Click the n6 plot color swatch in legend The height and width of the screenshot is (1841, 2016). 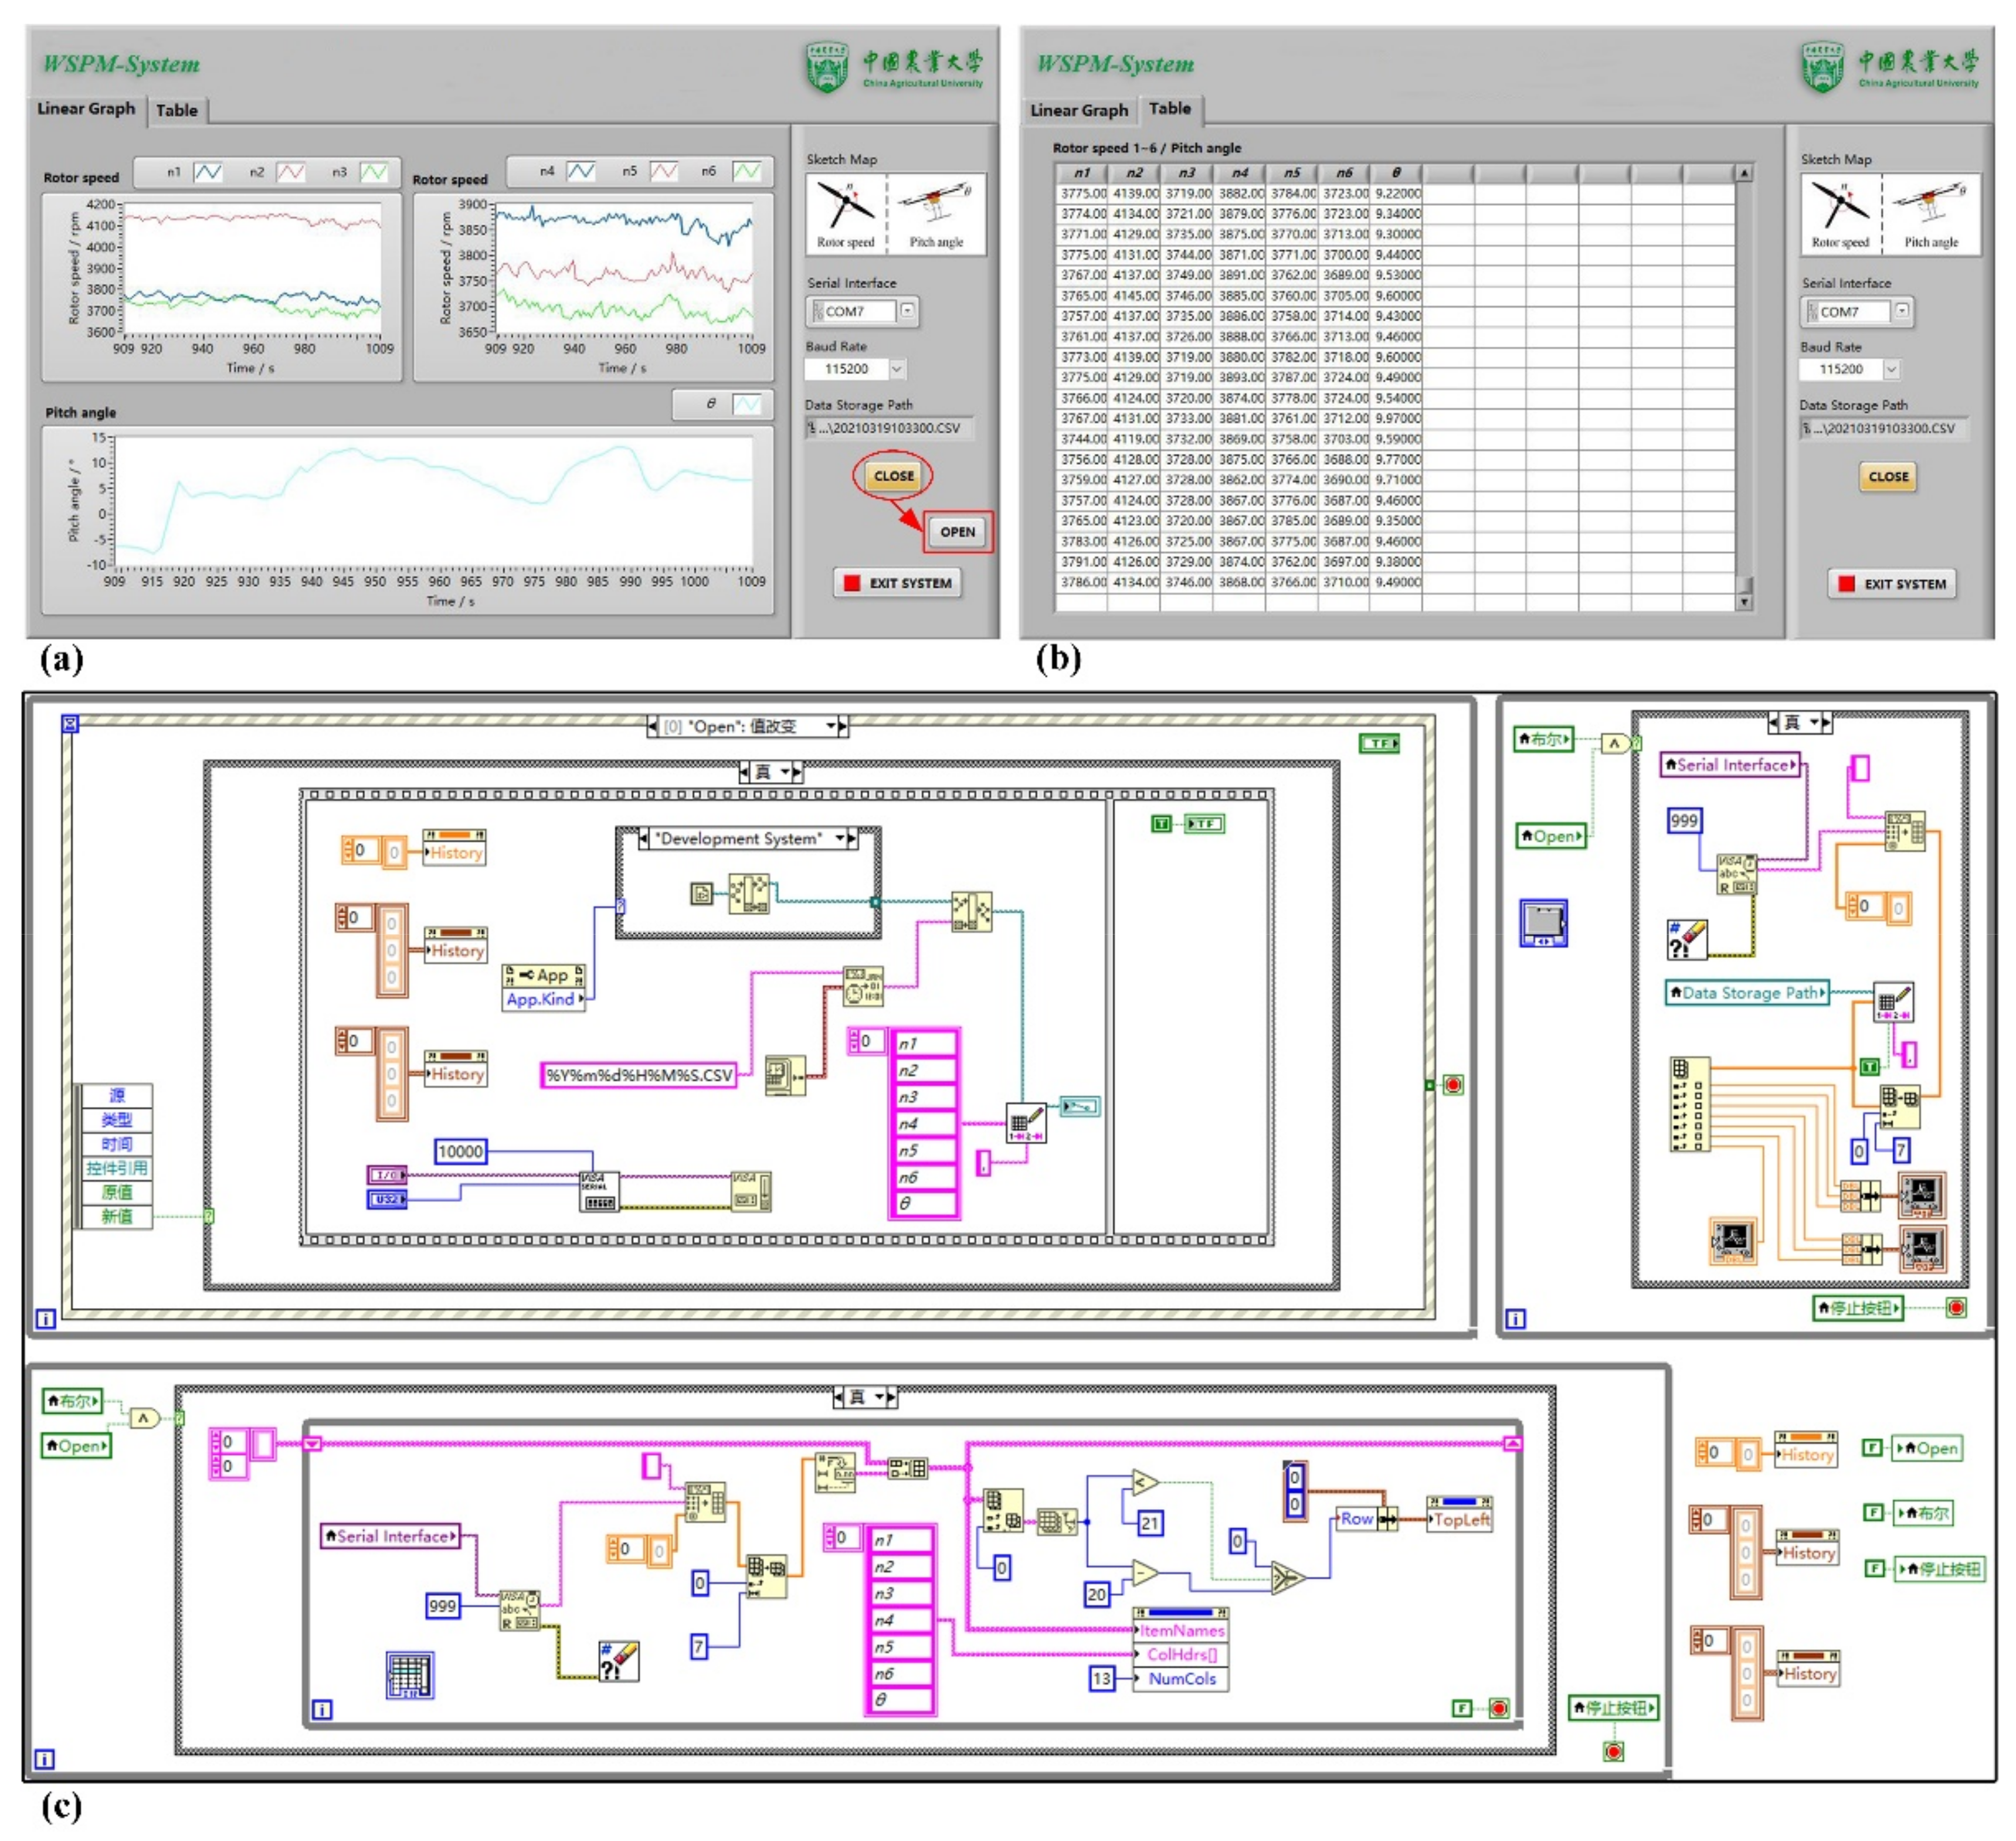point(747,171)
